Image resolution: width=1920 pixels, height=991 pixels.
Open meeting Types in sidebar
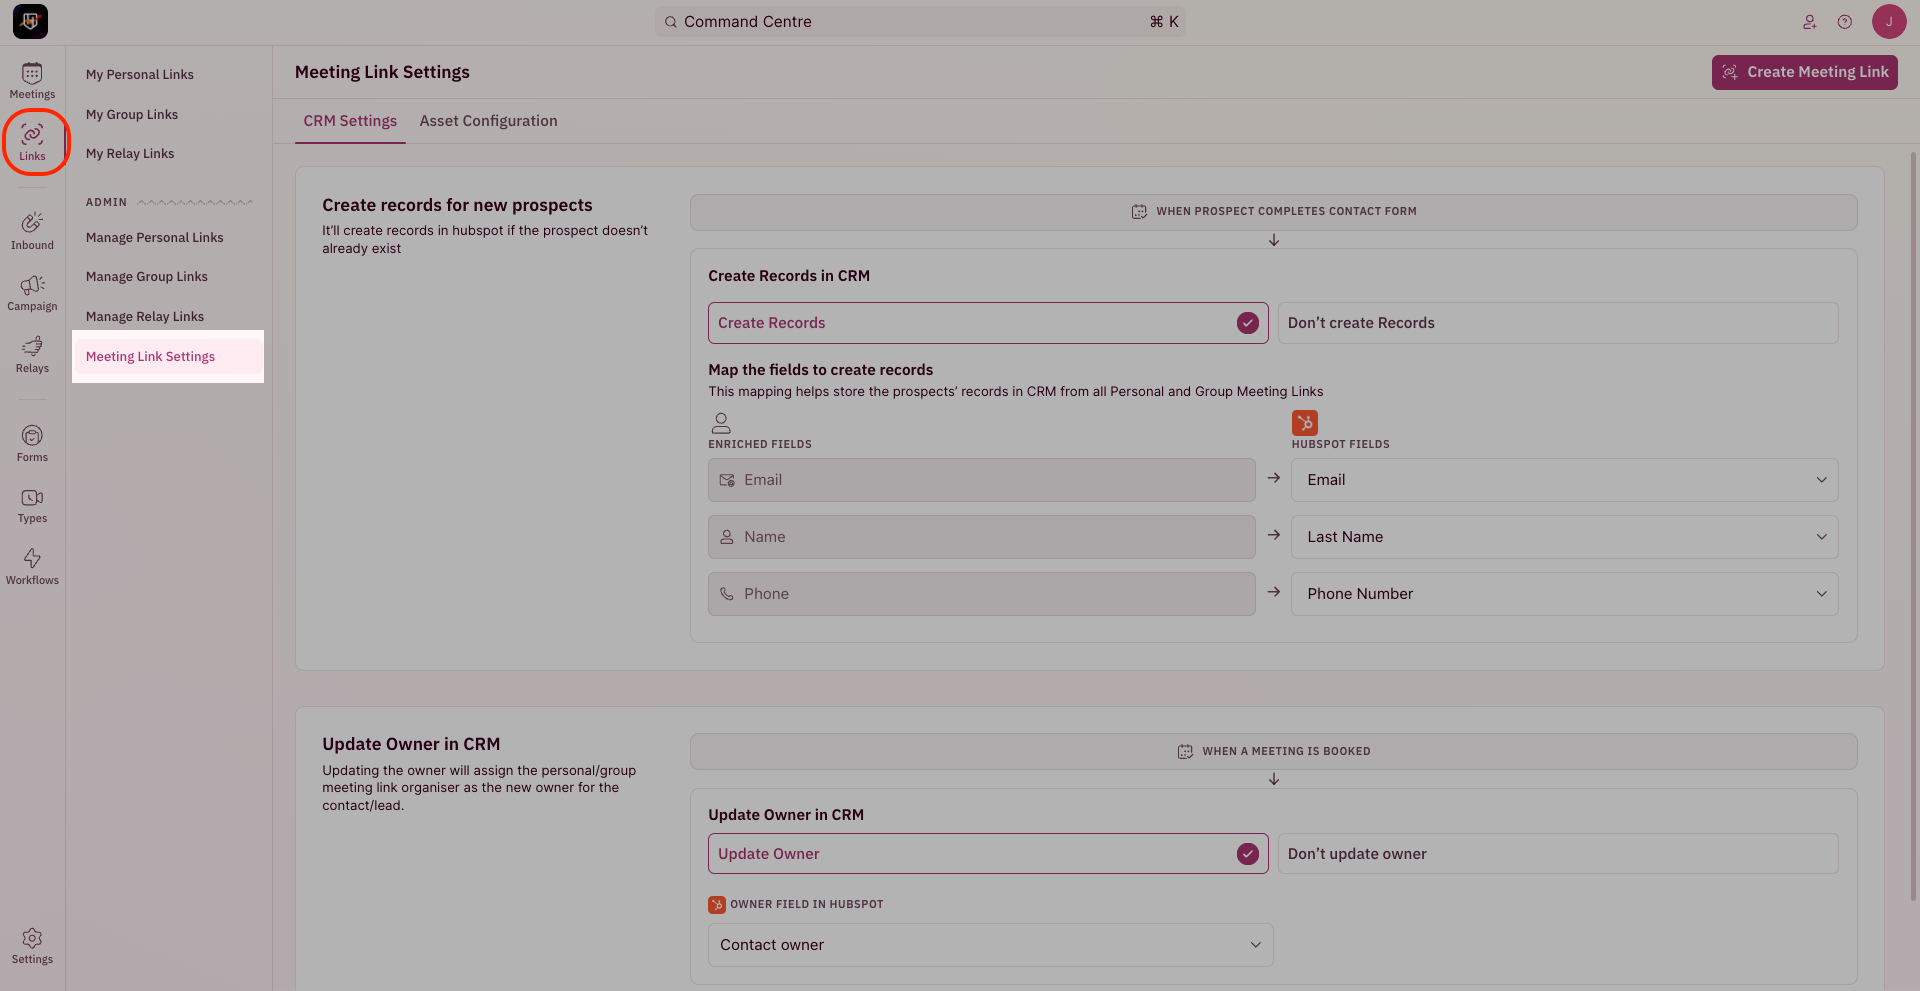(x=32, y=505)
